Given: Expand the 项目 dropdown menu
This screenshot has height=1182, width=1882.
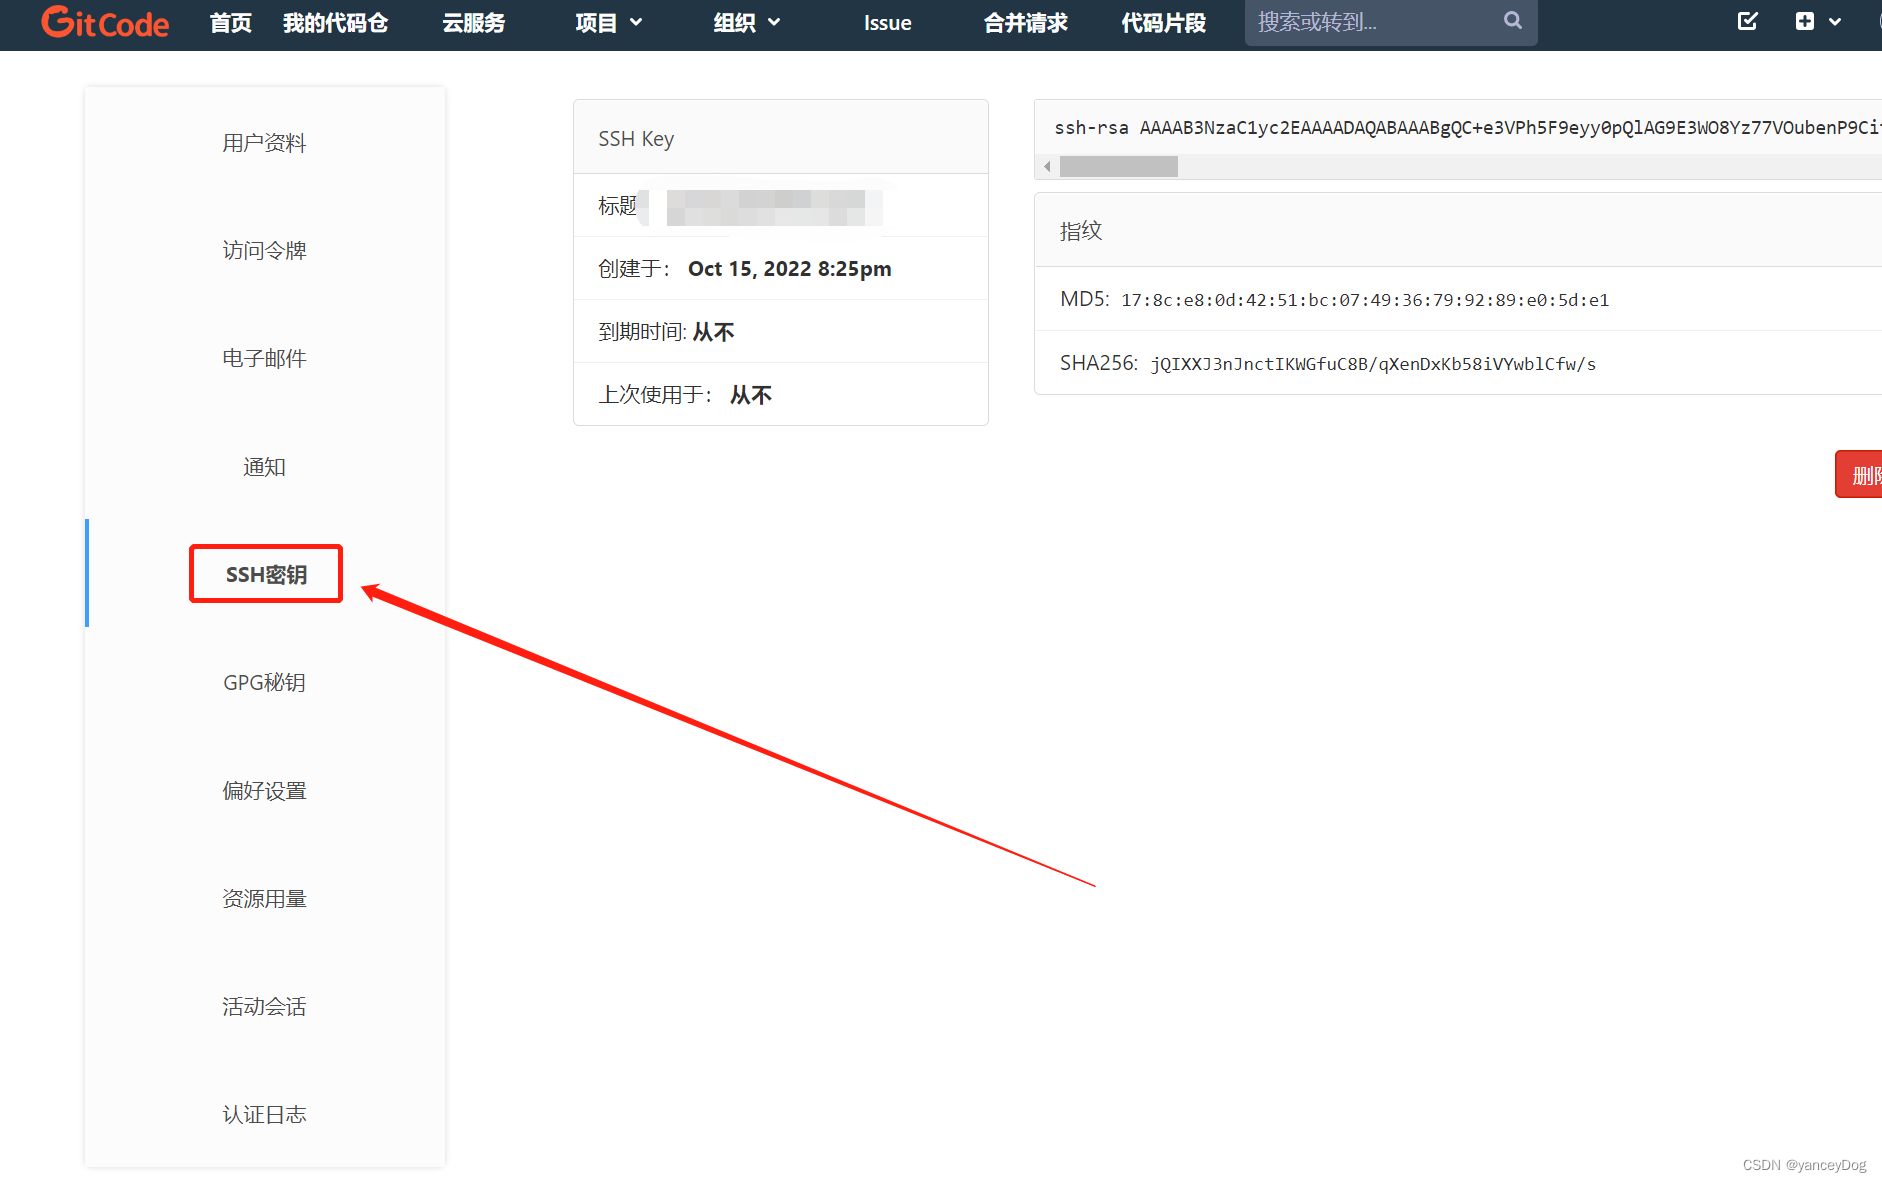Looking at the screenshot, I should 608,22.
